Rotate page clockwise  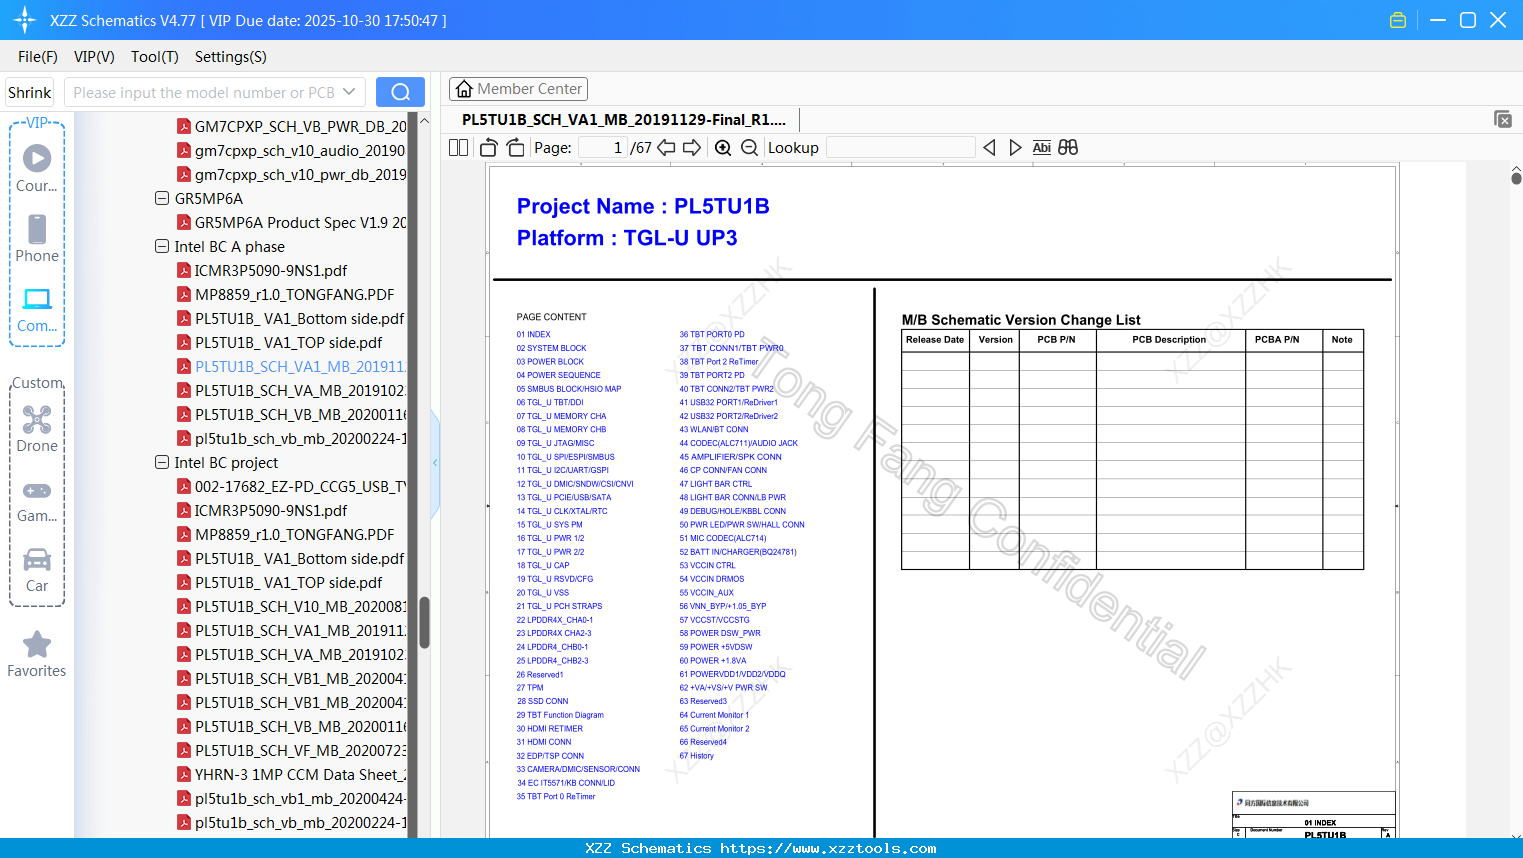(x=515, y=148)
